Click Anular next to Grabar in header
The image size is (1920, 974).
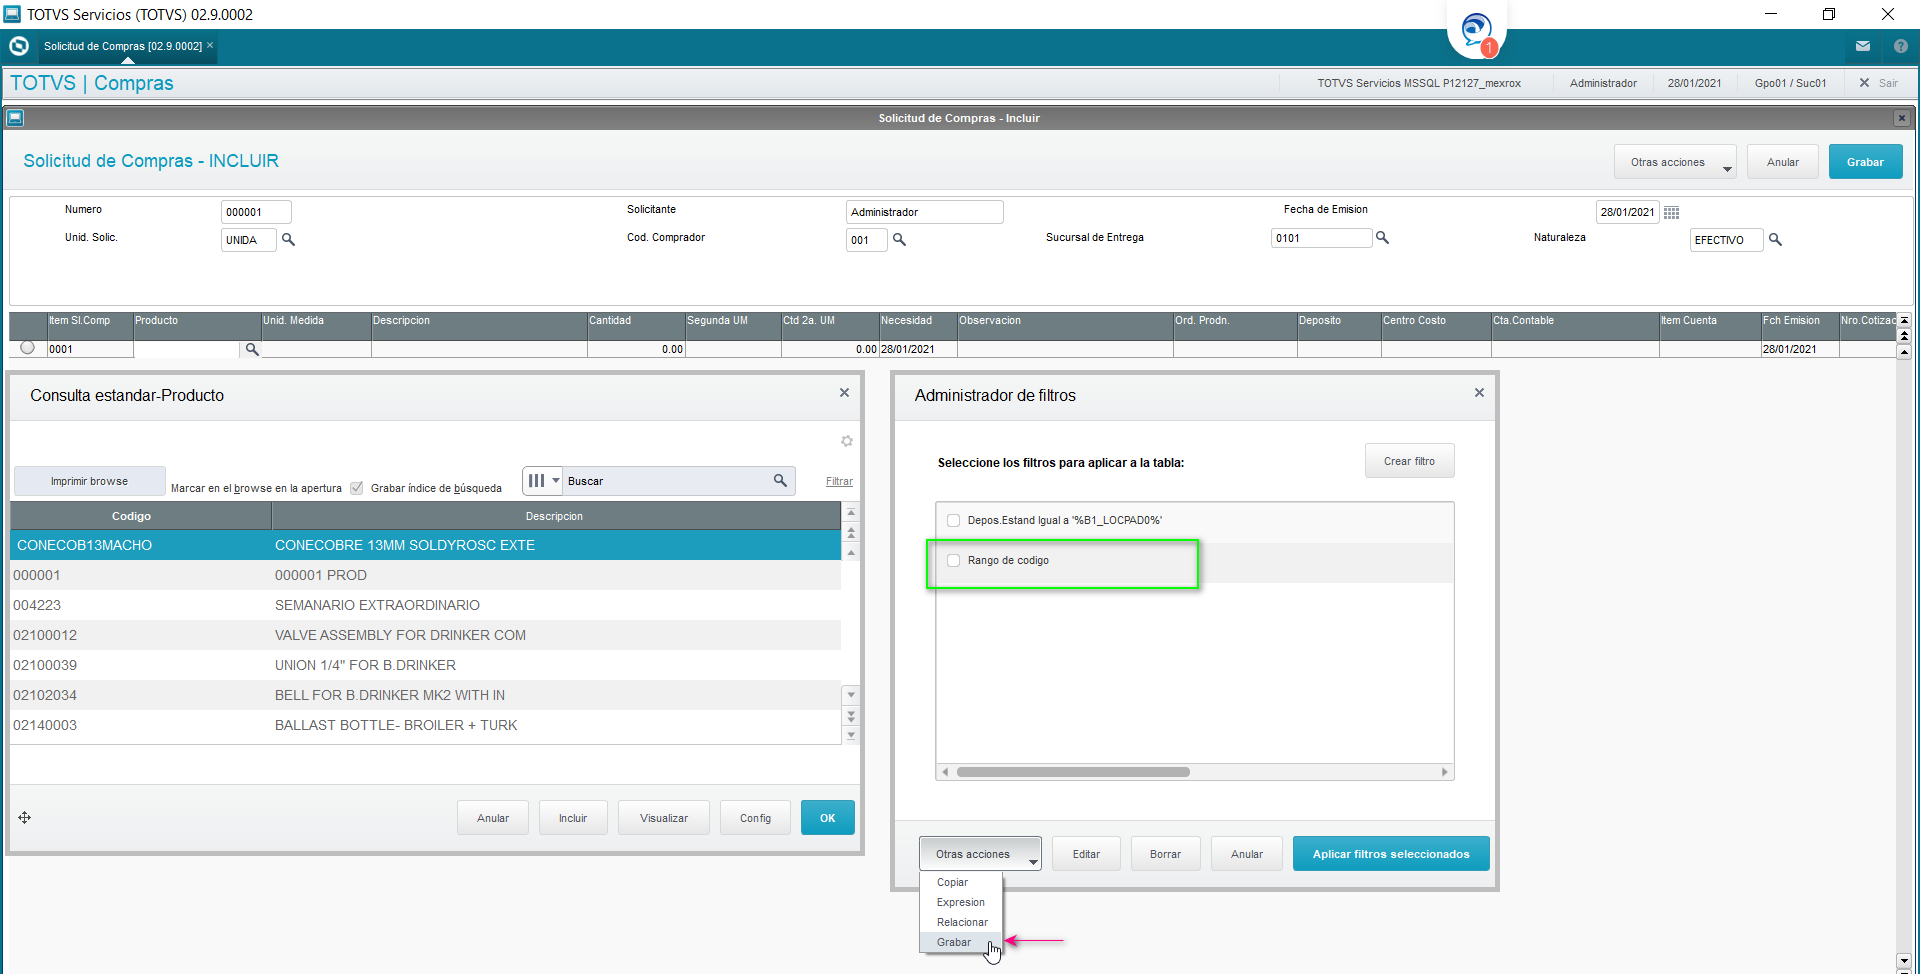click(1783, 162)
